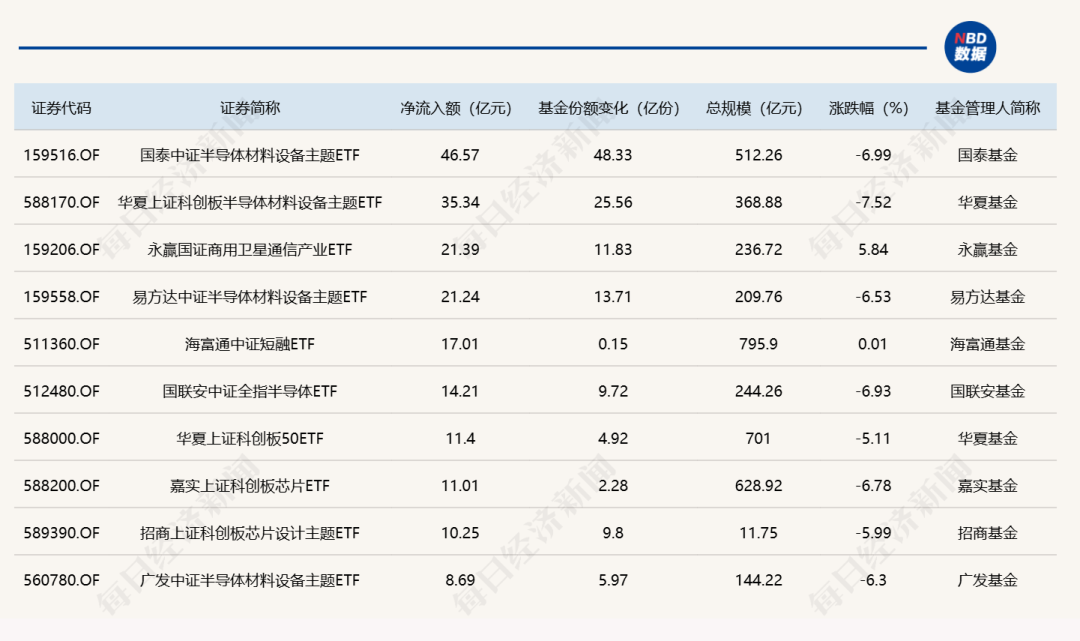Select the 46.57 net inflow value
Screen dimensions: 1080x641
pos(460,155)
